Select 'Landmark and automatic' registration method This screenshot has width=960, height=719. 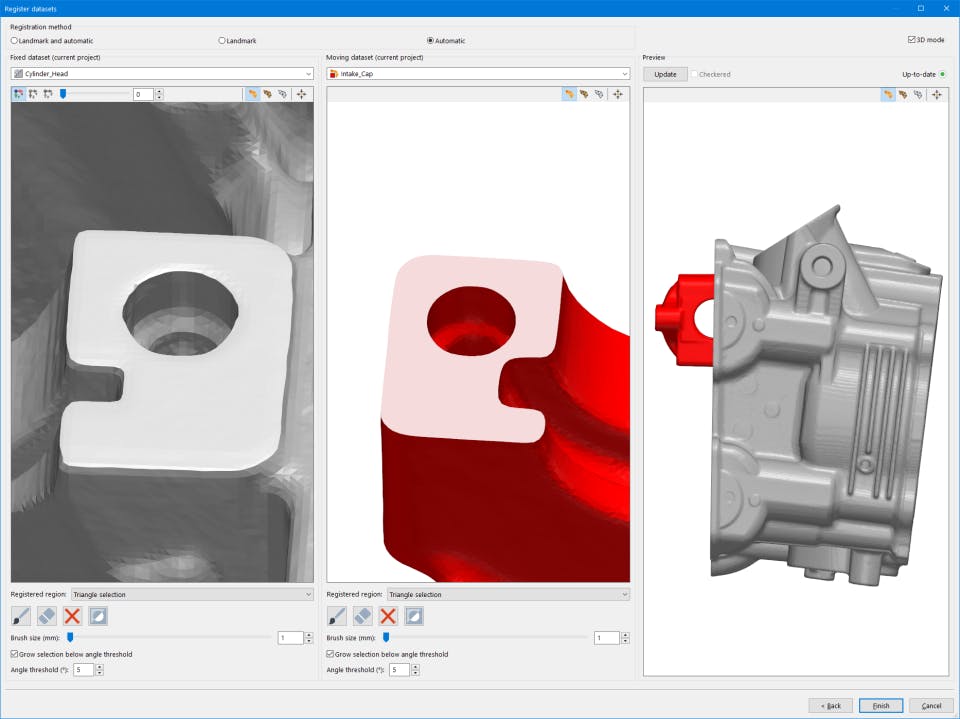(x=14, y=41)
